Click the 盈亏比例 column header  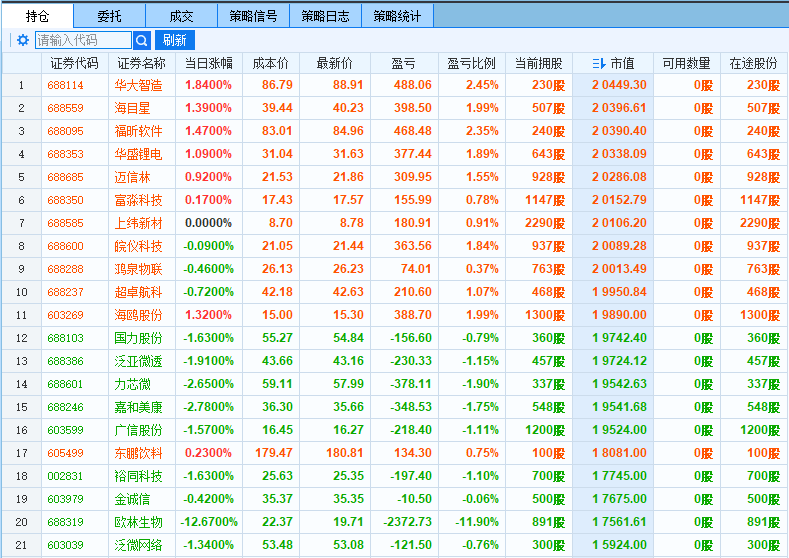[x=471, y=63]
